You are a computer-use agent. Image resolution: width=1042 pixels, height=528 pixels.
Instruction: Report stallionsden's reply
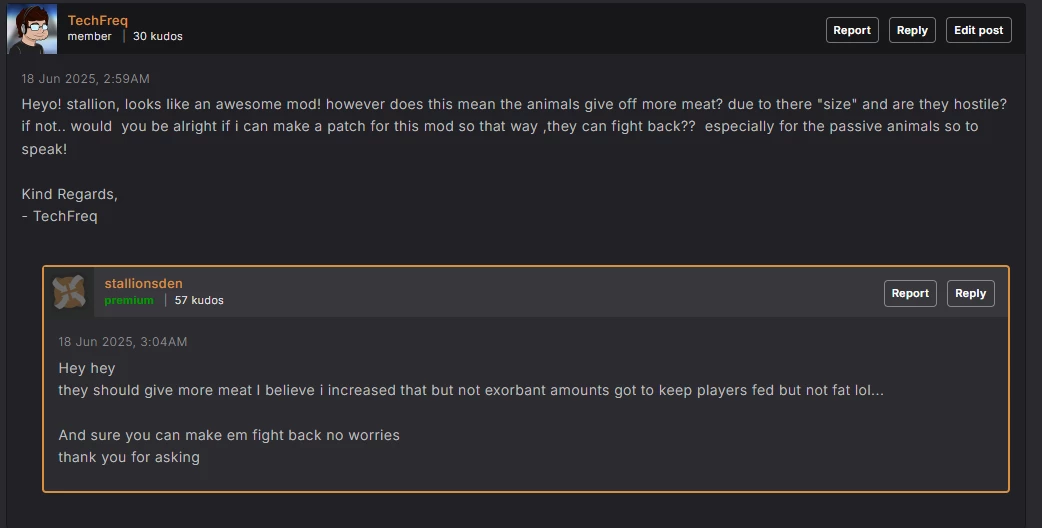tap(910, 293)
